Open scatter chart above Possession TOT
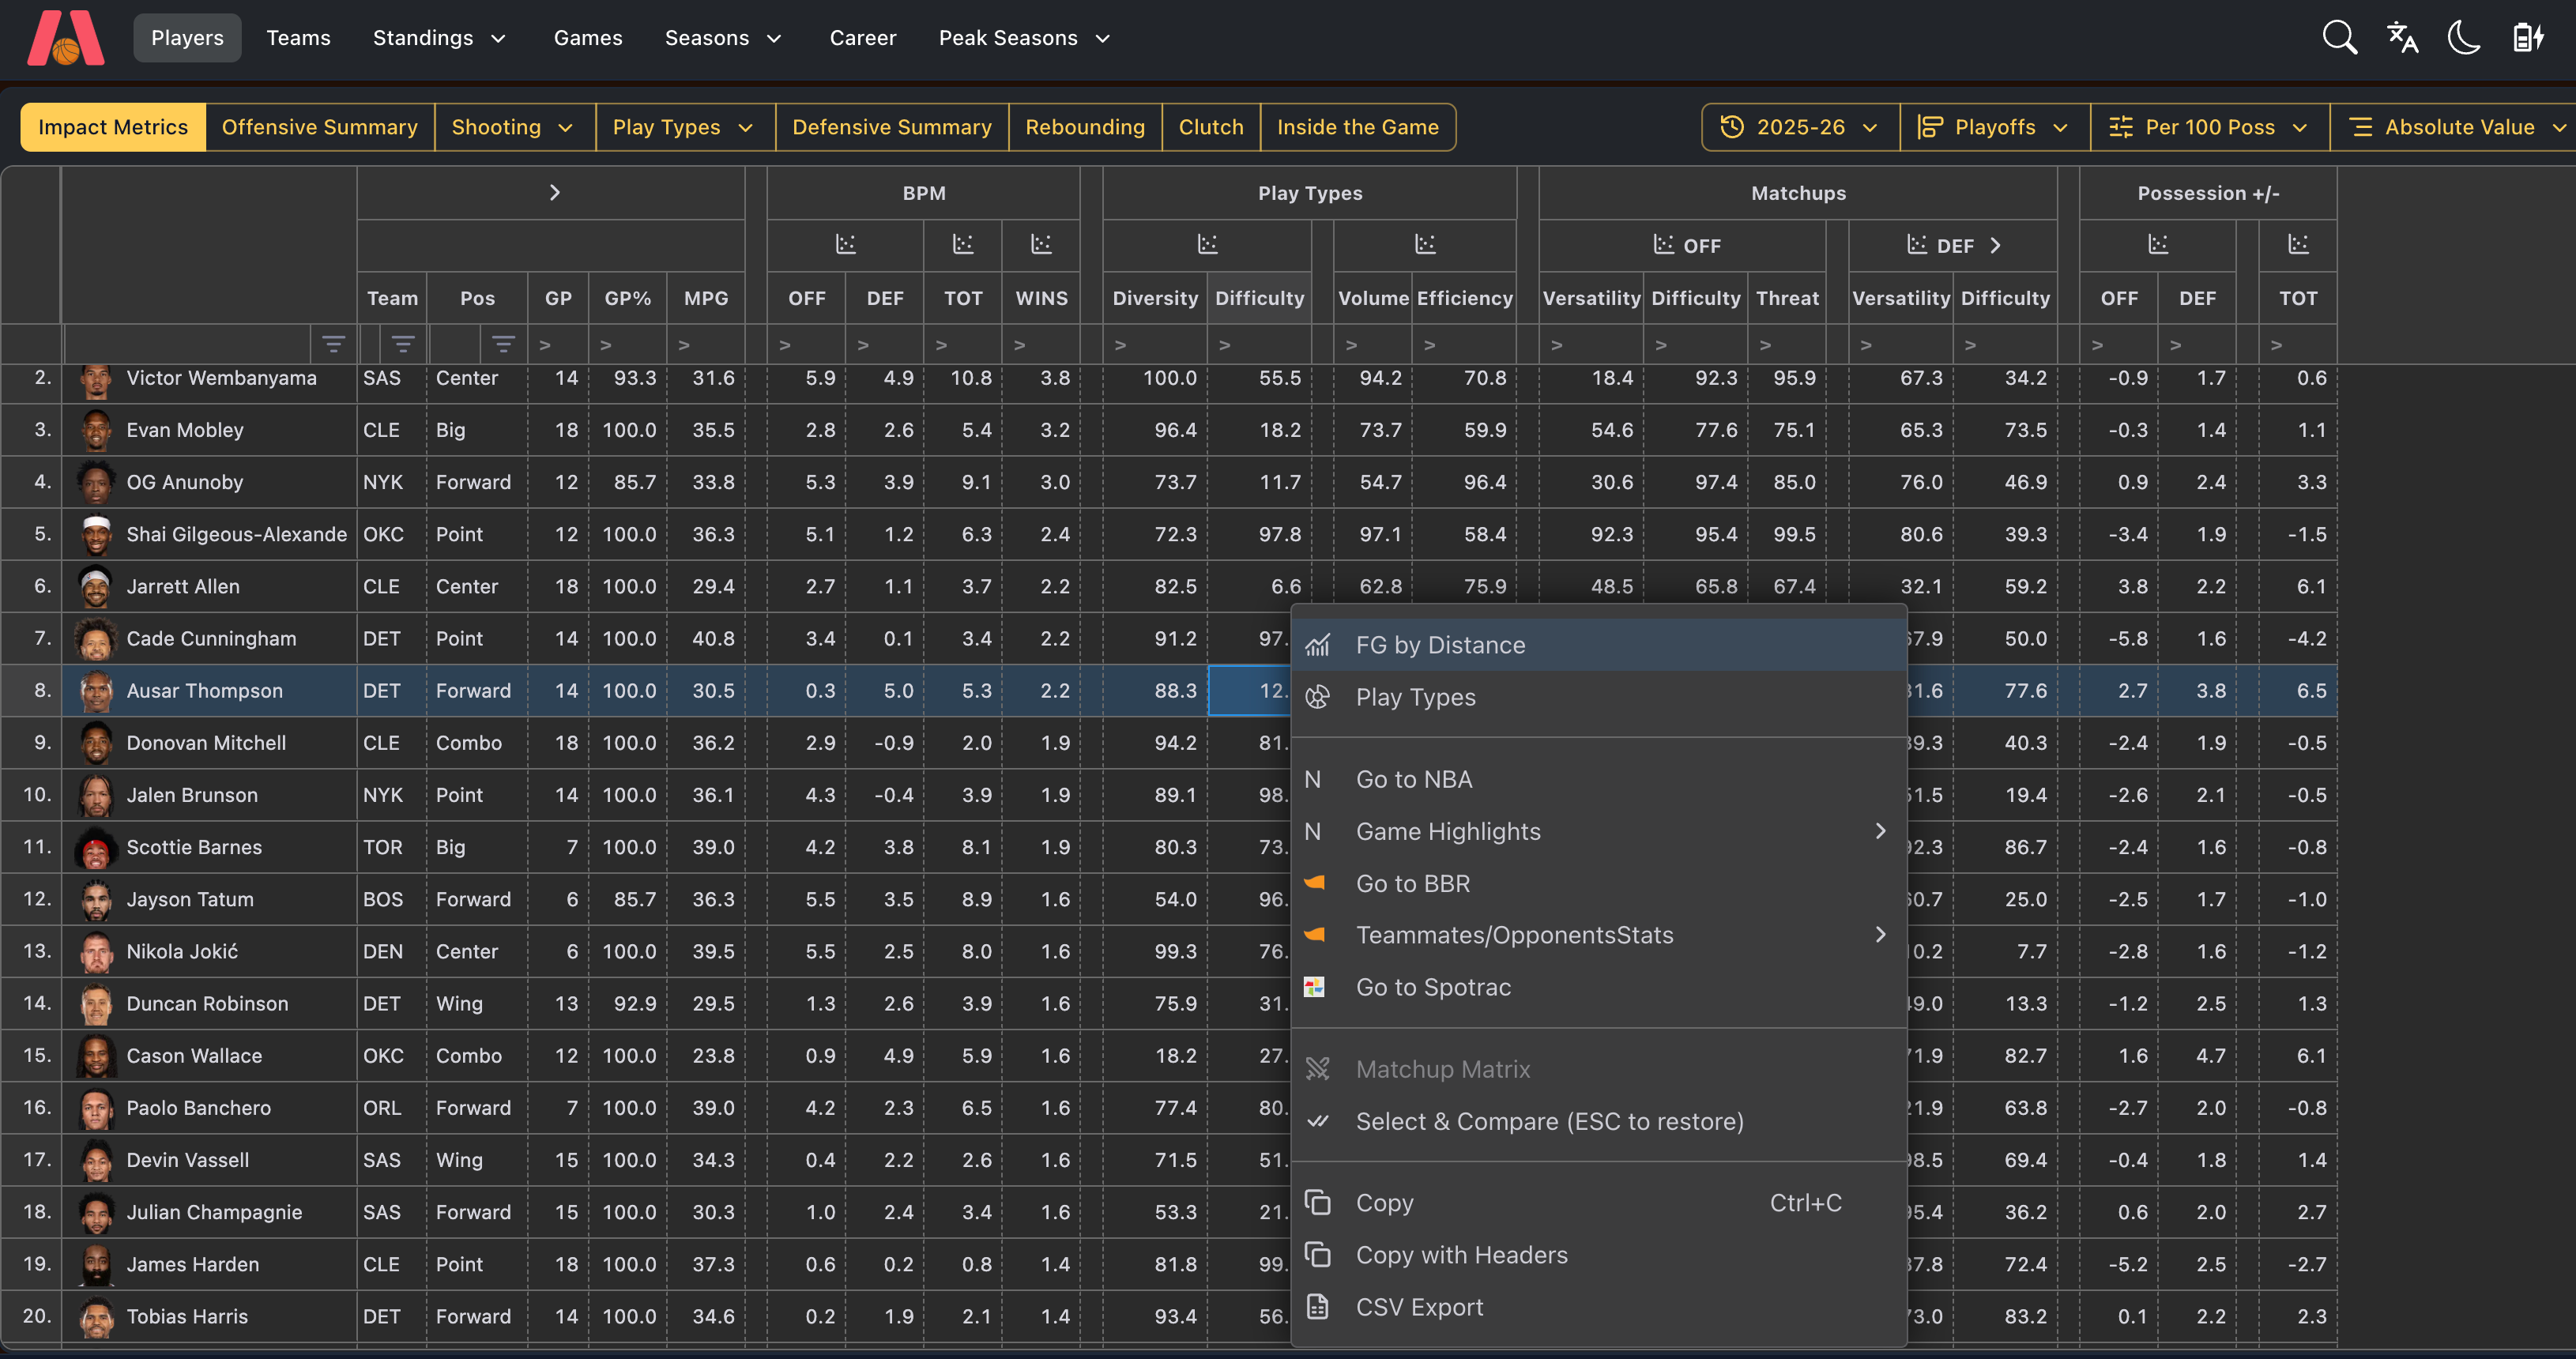 (2298, 244)
